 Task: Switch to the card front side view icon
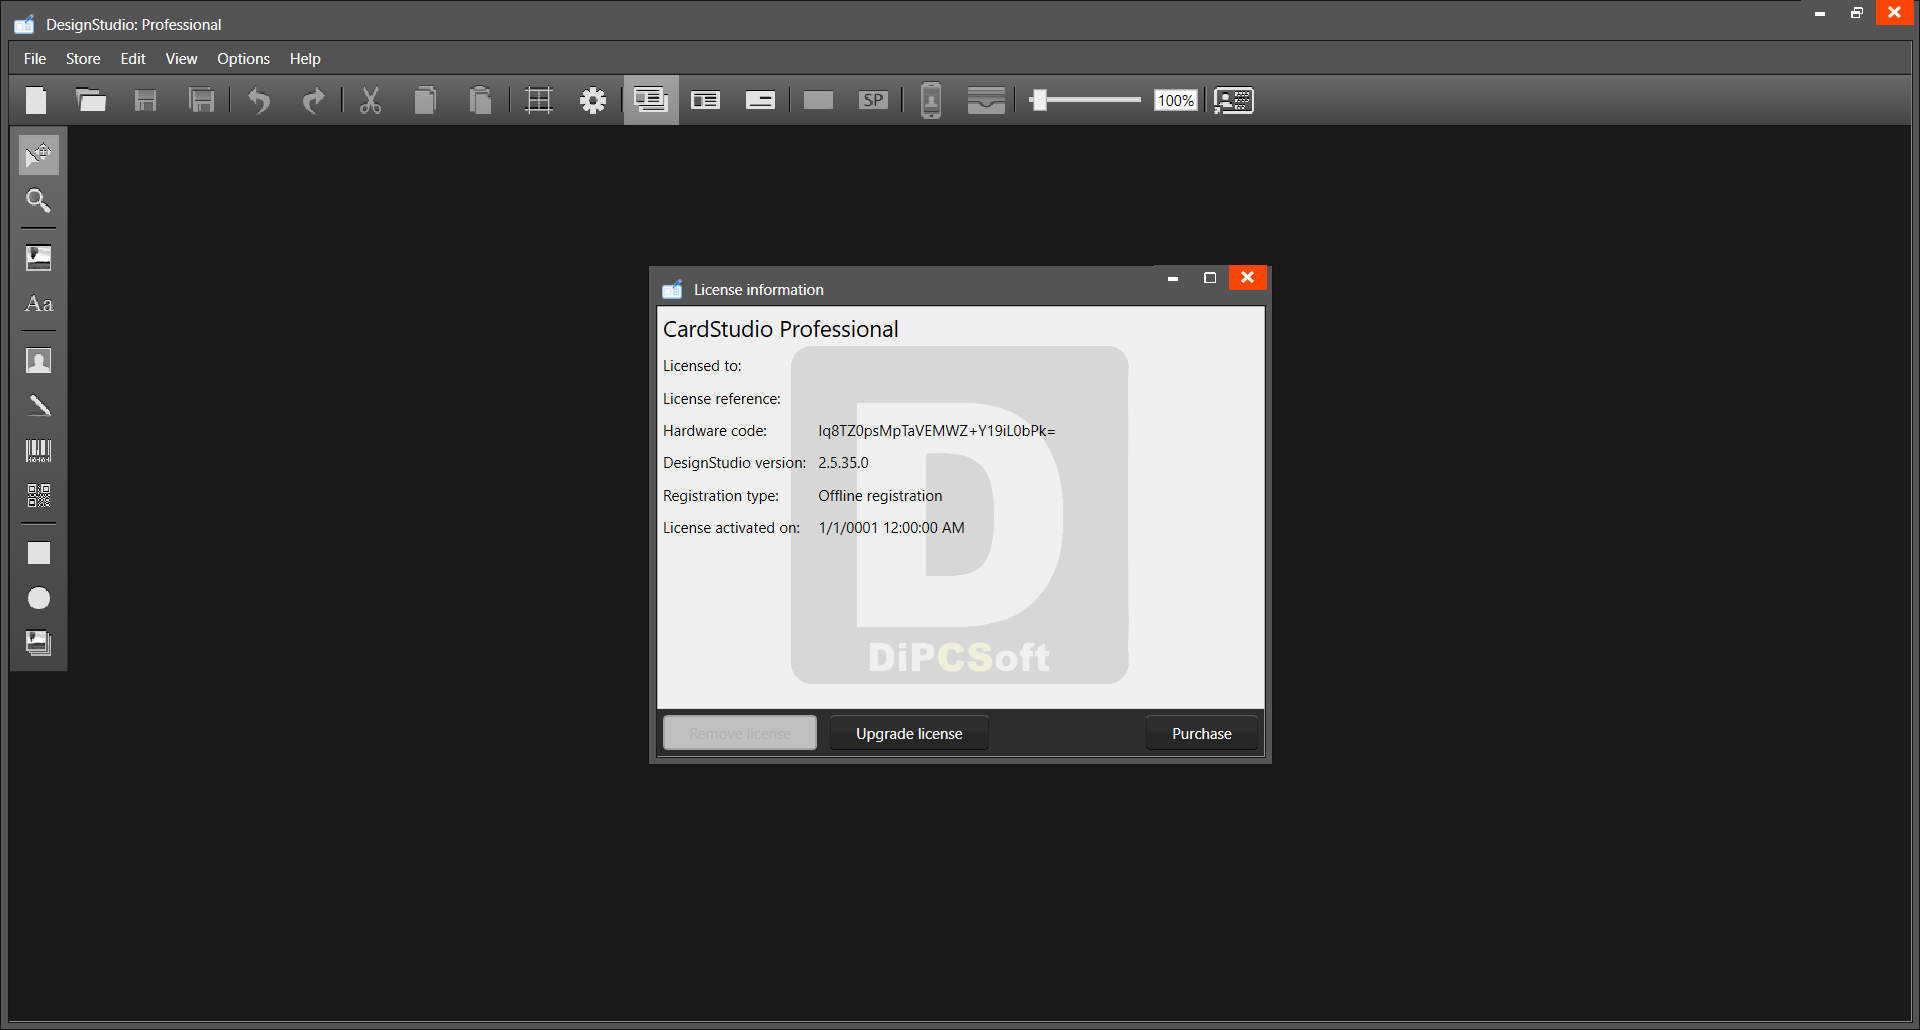click(706, 100)
